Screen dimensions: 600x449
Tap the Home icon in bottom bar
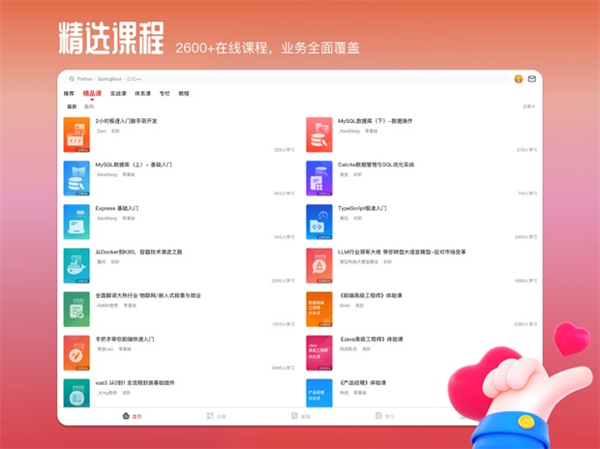click(125, 415)
